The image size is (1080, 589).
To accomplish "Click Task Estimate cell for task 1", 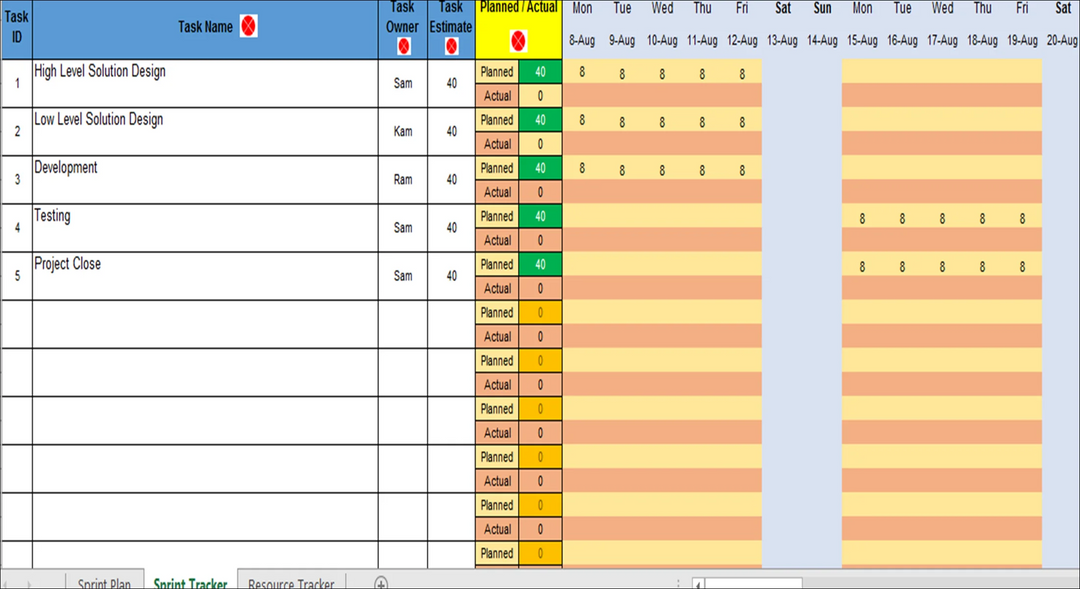I will (451, 84).
